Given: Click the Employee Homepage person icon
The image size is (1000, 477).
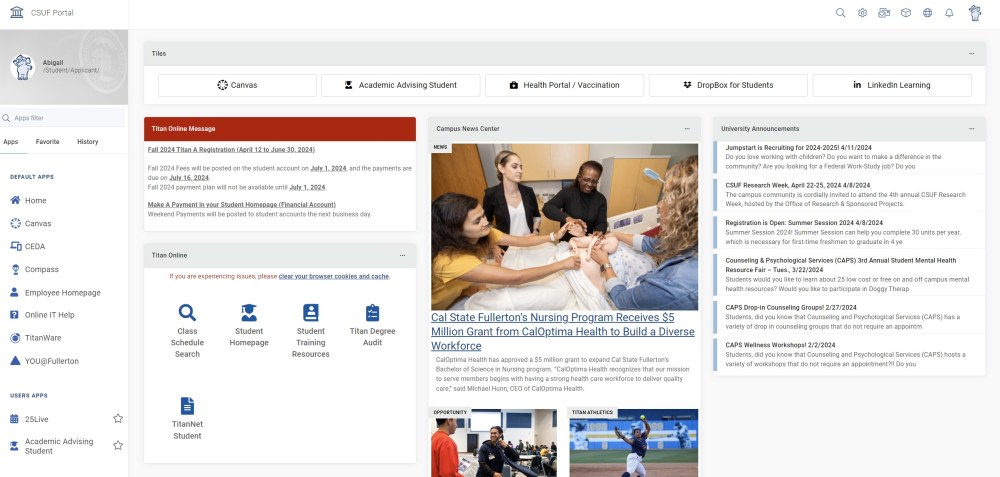Looking at the screenshot, I should click(15, 292).
